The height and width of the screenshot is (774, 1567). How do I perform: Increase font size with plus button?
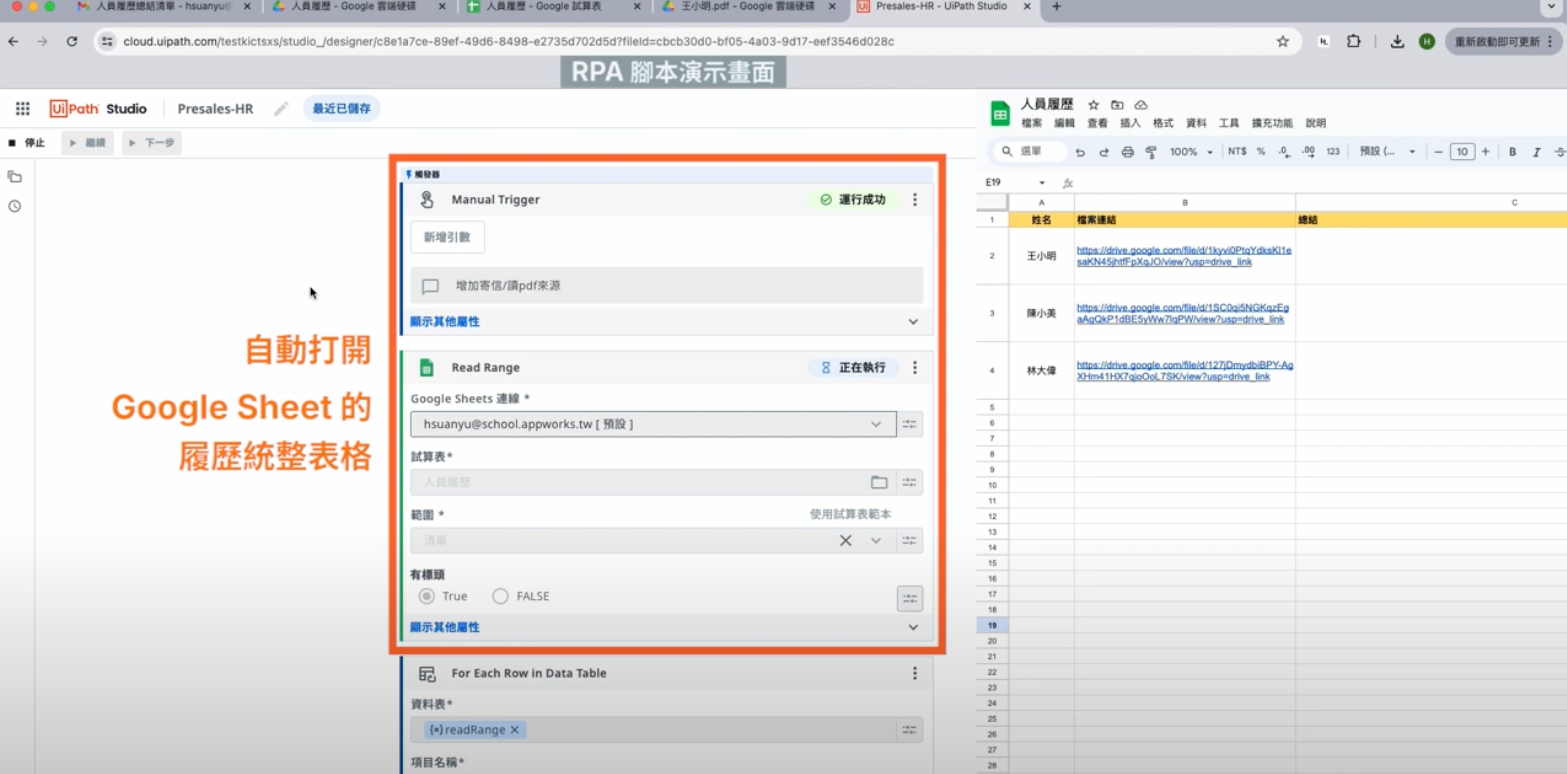point(1485,152)
